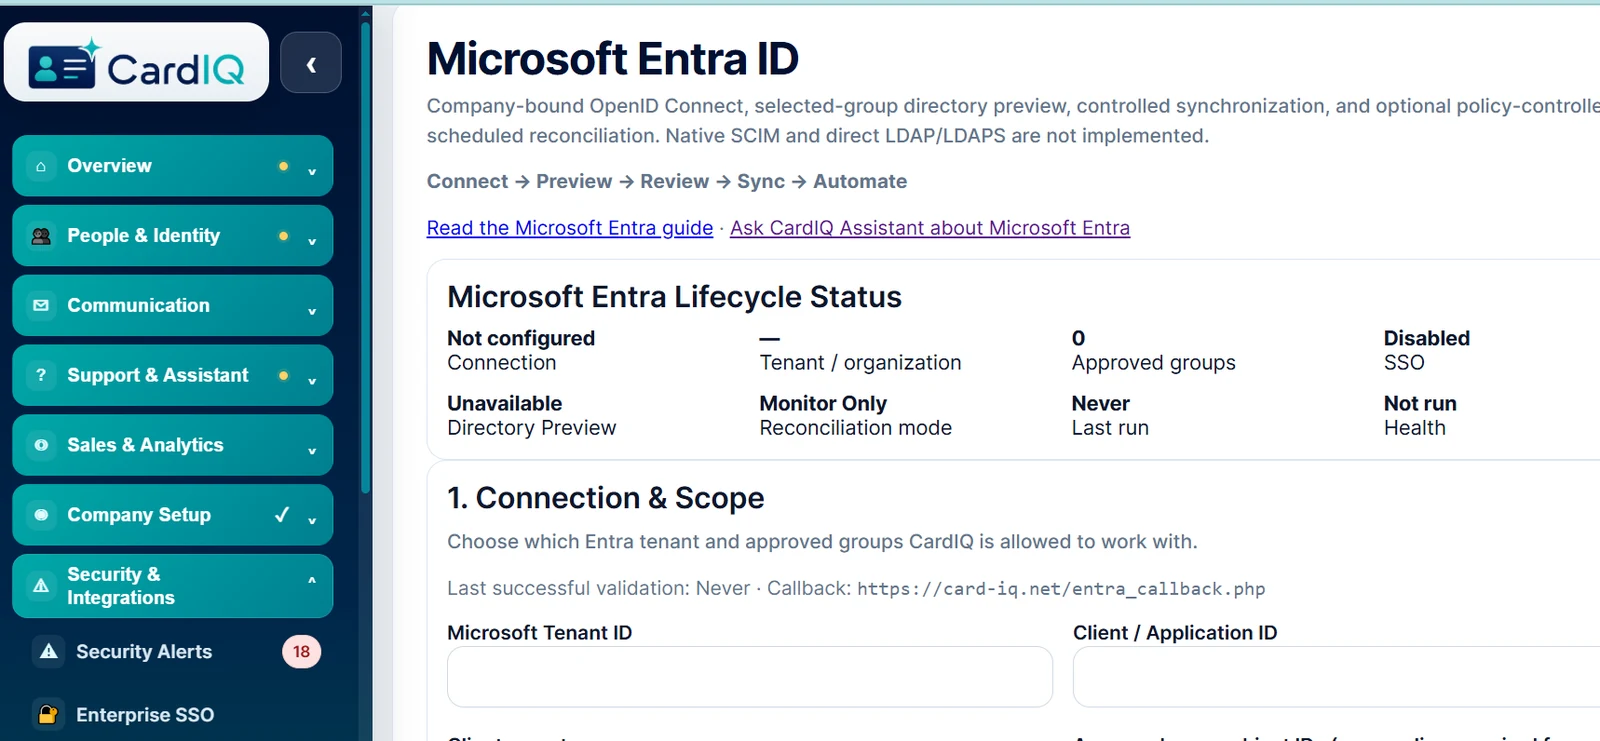Expand the Overview menu chevron
The width and height of the screenshot is (1600, 741).
click(x=312, y=171)
